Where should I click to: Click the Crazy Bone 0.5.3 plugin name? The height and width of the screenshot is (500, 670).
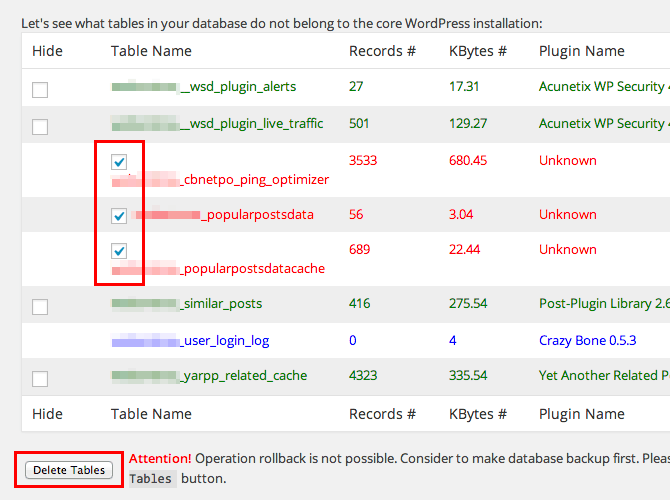[x=588, y=341]
